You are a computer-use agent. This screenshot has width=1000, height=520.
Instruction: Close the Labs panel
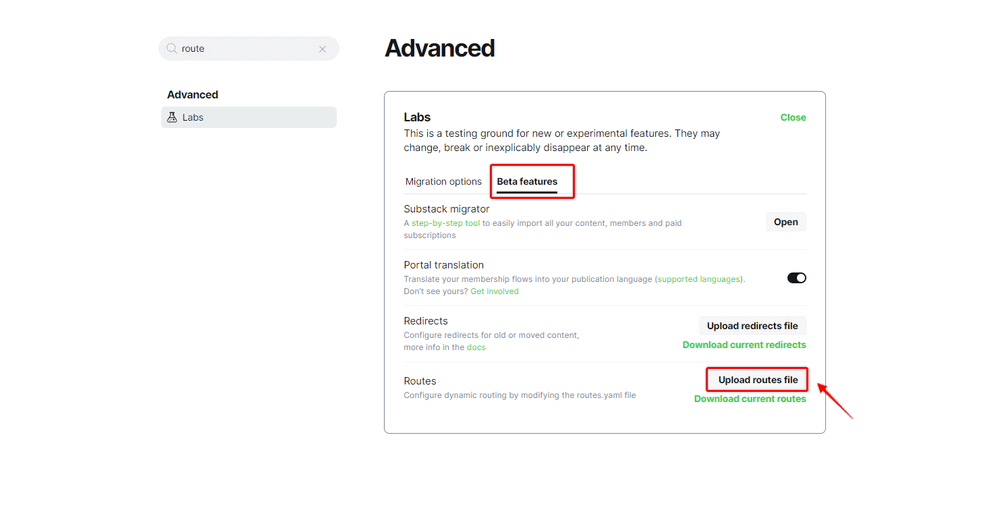pyautogui.click(x=793, y=117)
